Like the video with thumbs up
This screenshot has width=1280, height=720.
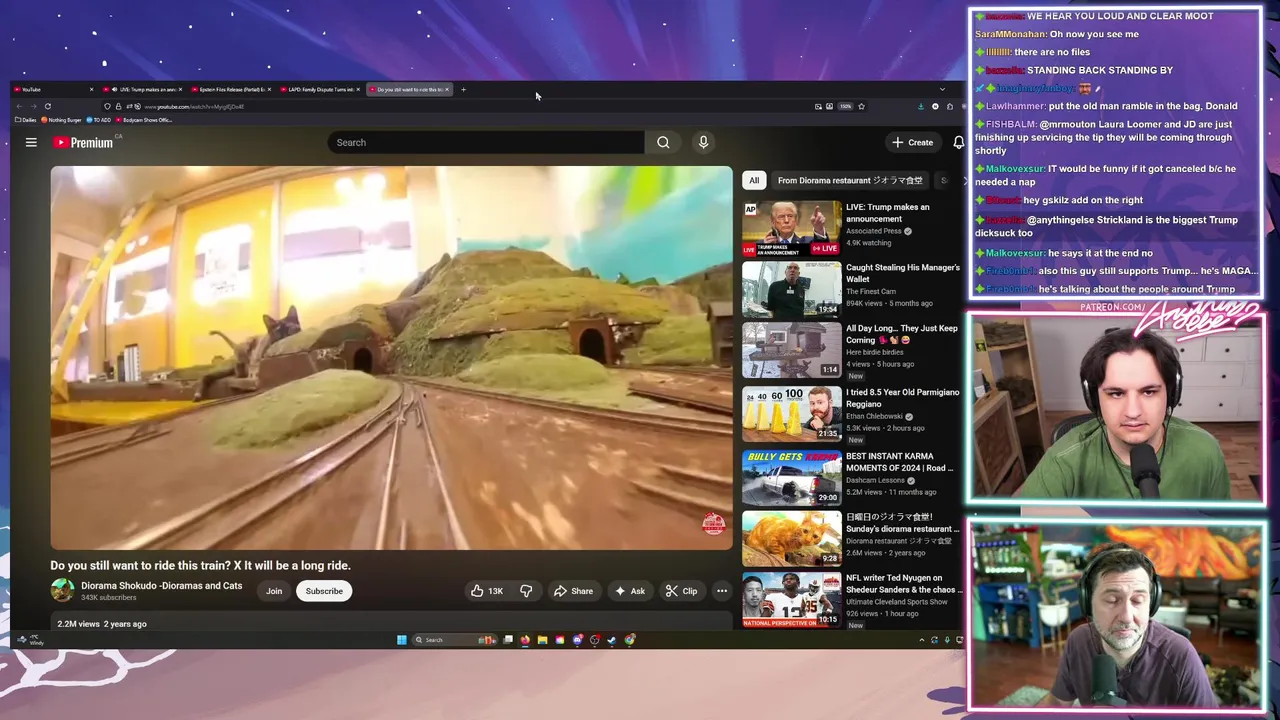tap(487, 591)
